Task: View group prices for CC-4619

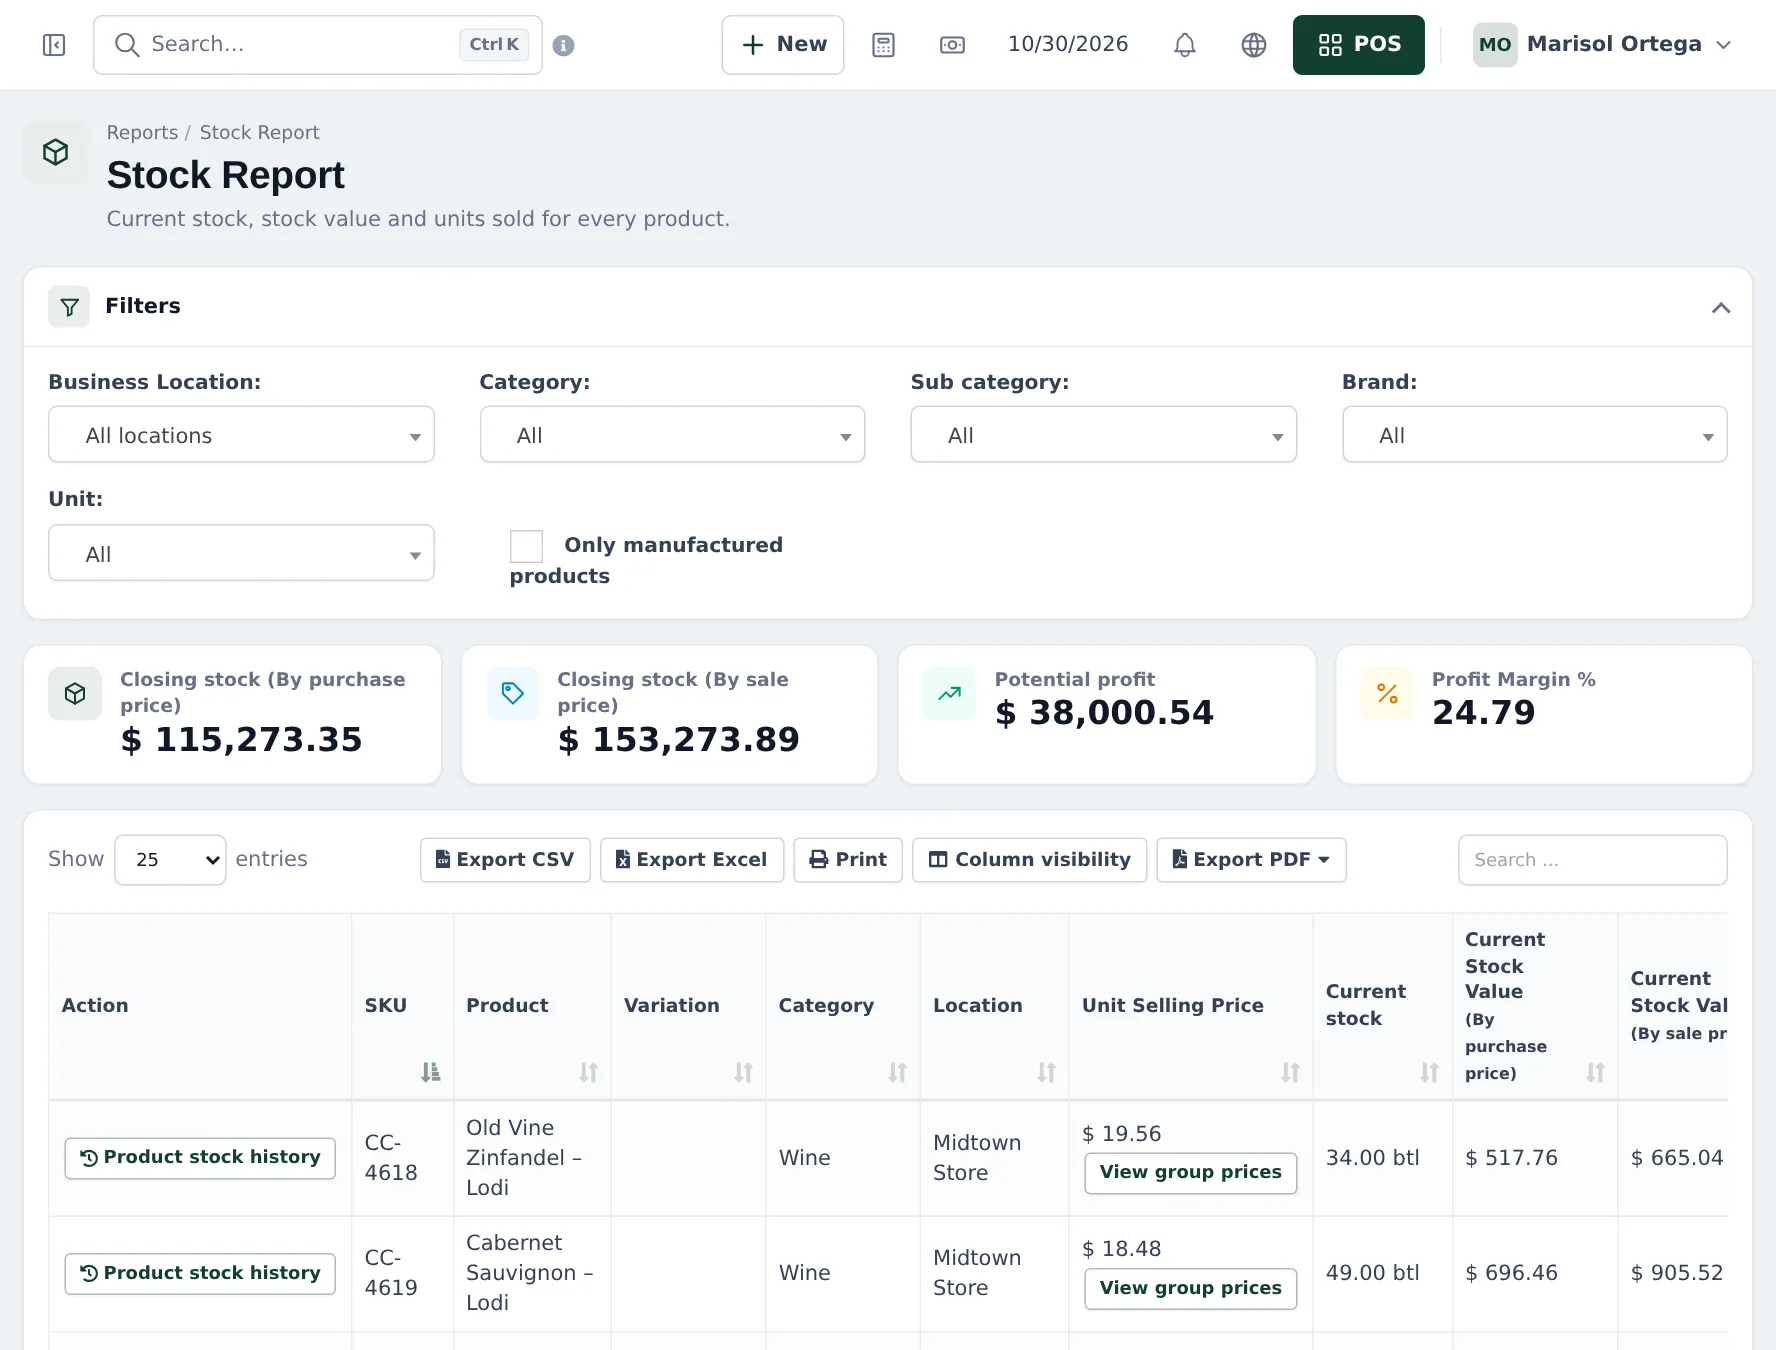Action: coord(1190,1288)
